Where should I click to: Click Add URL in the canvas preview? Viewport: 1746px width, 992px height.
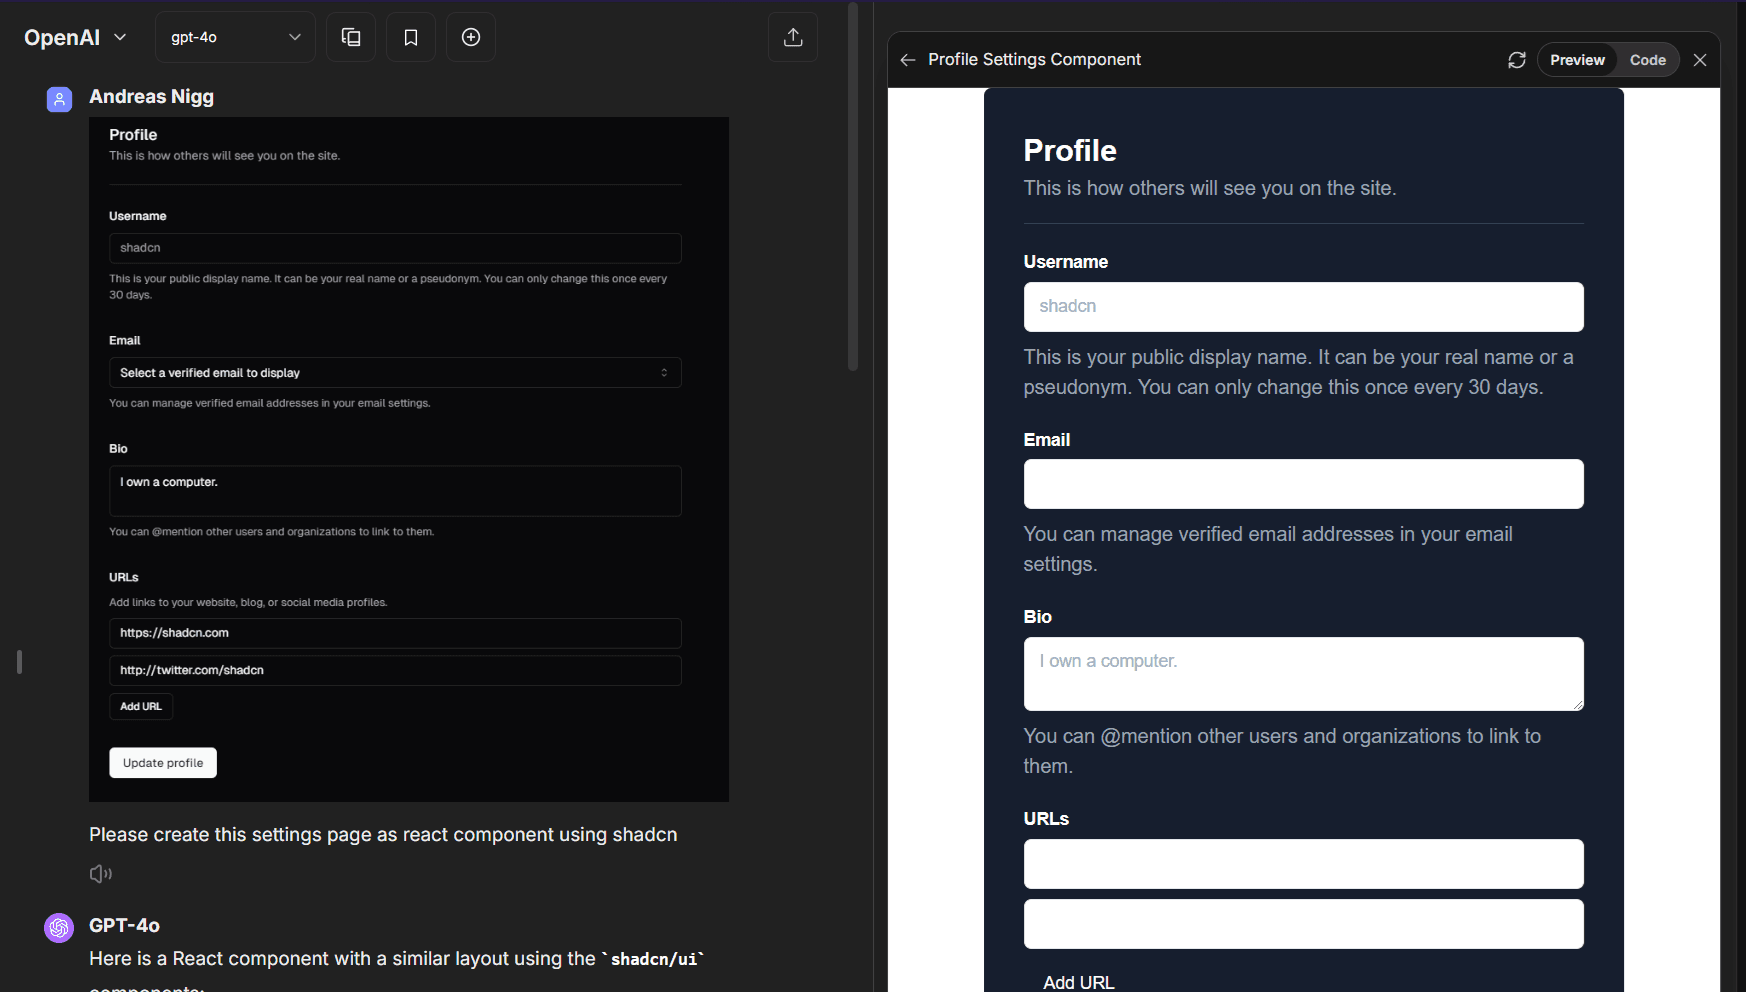pyautogui.click(x=1078, y=981)
